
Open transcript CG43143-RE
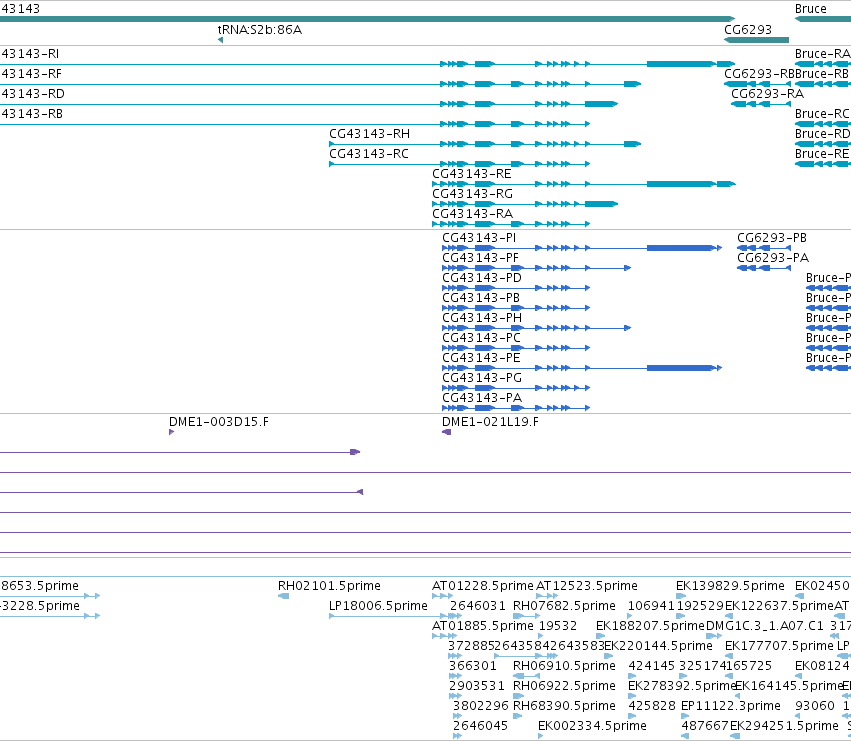click(472, 174)
